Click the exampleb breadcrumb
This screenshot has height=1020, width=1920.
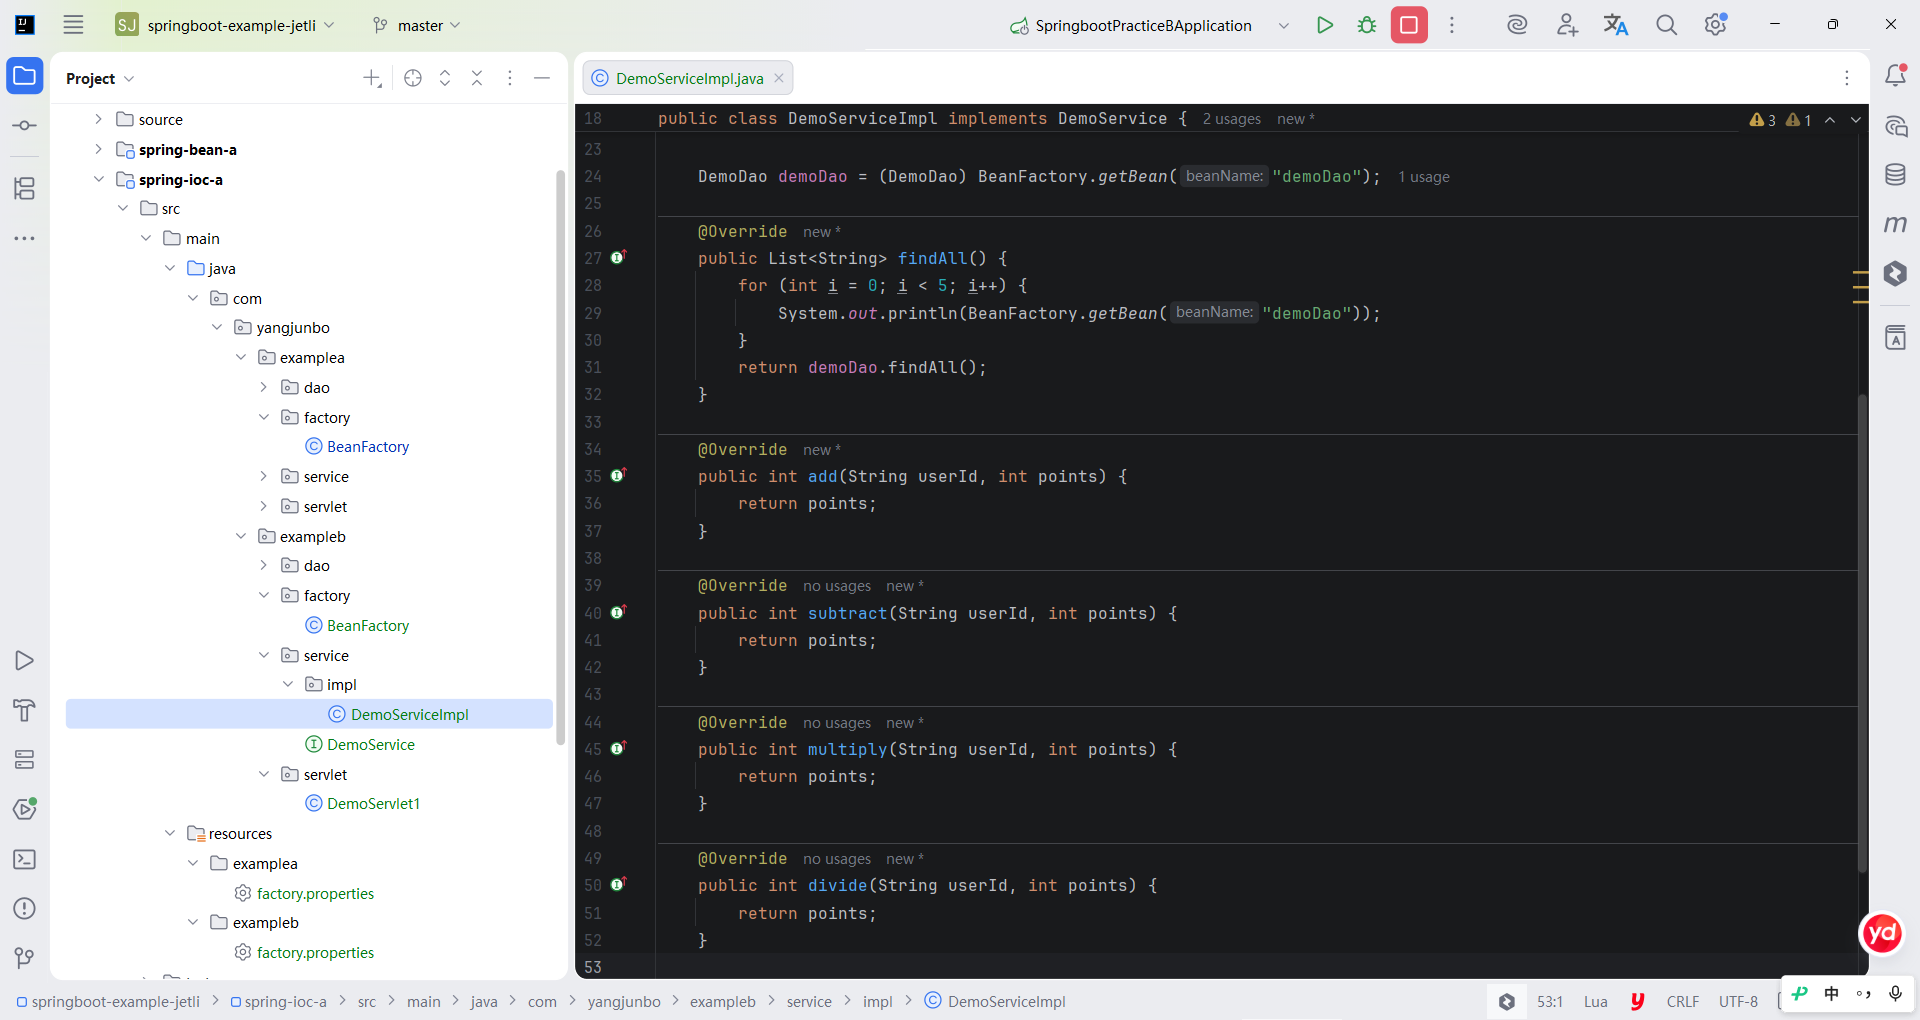click(x=722, y=1001)
